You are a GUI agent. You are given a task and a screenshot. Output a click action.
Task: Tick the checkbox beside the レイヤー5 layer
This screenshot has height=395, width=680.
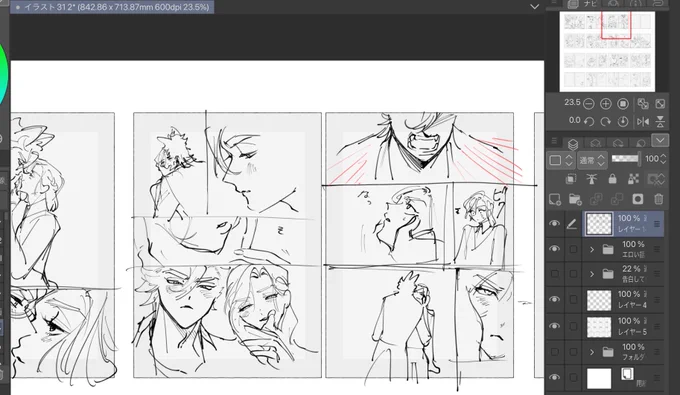pyautogui.click(x=573, y=326)
